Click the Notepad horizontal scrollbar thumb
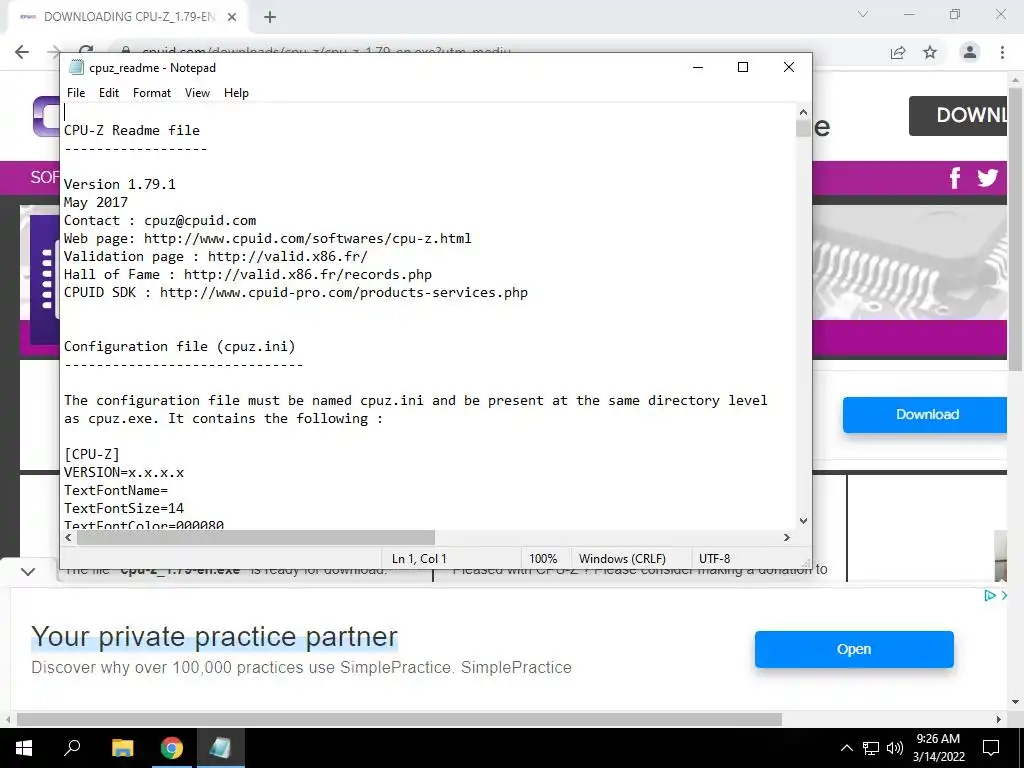This screenshot has width=1024, height=768. tap(256, 537)
